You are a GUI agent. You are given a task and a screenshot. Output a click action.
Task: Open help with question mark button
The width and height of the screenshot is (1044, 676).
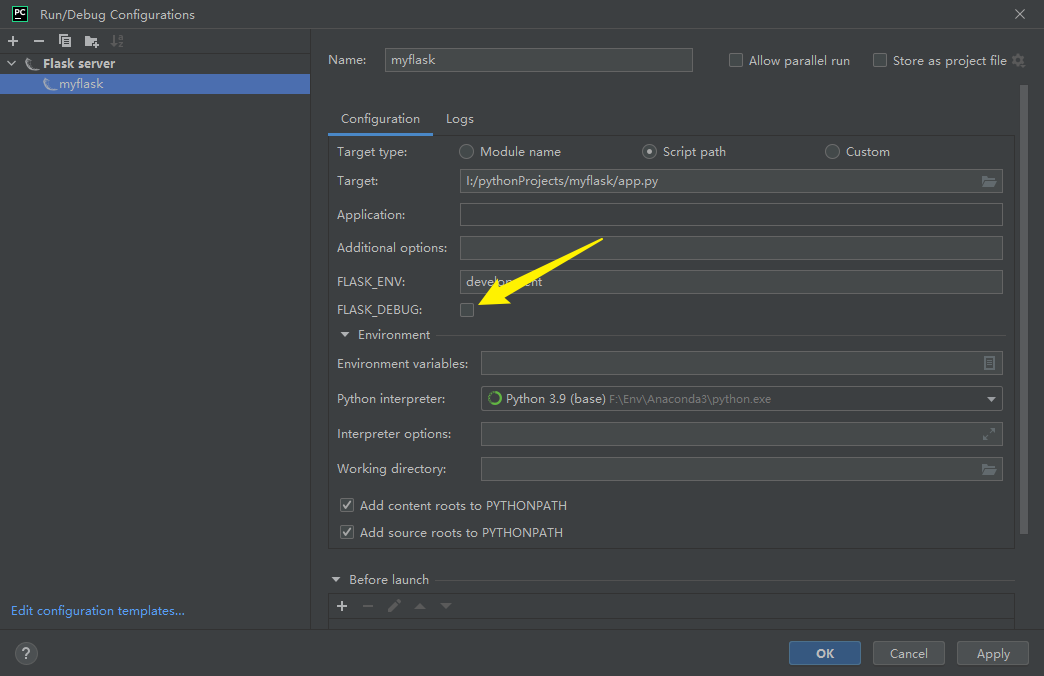click(x=26, y=653)
